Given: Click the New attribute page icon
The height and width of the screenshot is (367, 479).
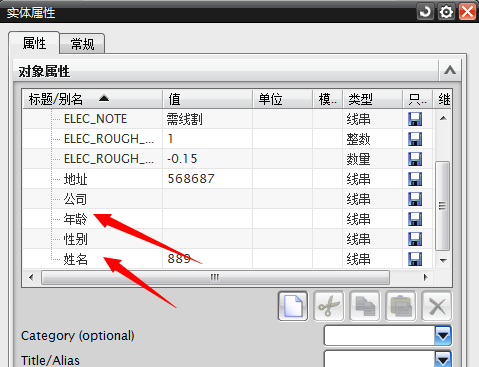Looking at the screenshot, I should pyautogui.click(x=293, y=306).
